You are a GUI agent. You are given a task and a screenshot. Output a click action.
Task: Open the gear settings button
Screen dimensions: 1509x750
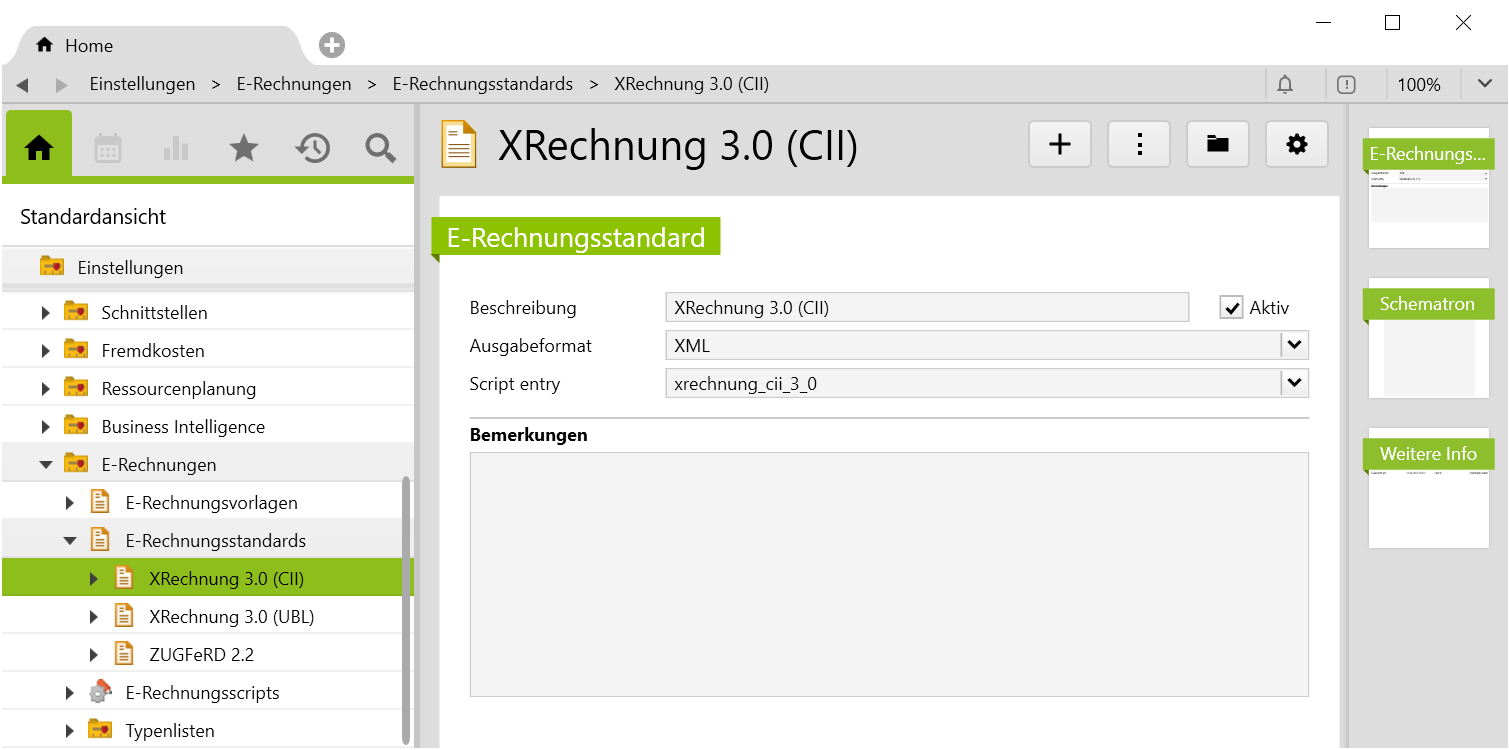tap(1297, 145)
